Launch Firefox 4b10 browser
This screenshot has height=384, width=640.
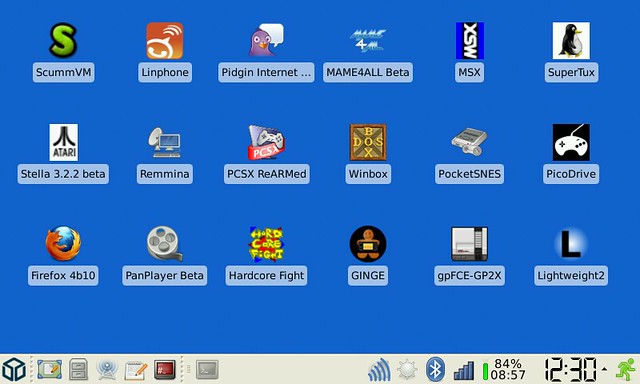pyautogui.click(x=63, y=244)
